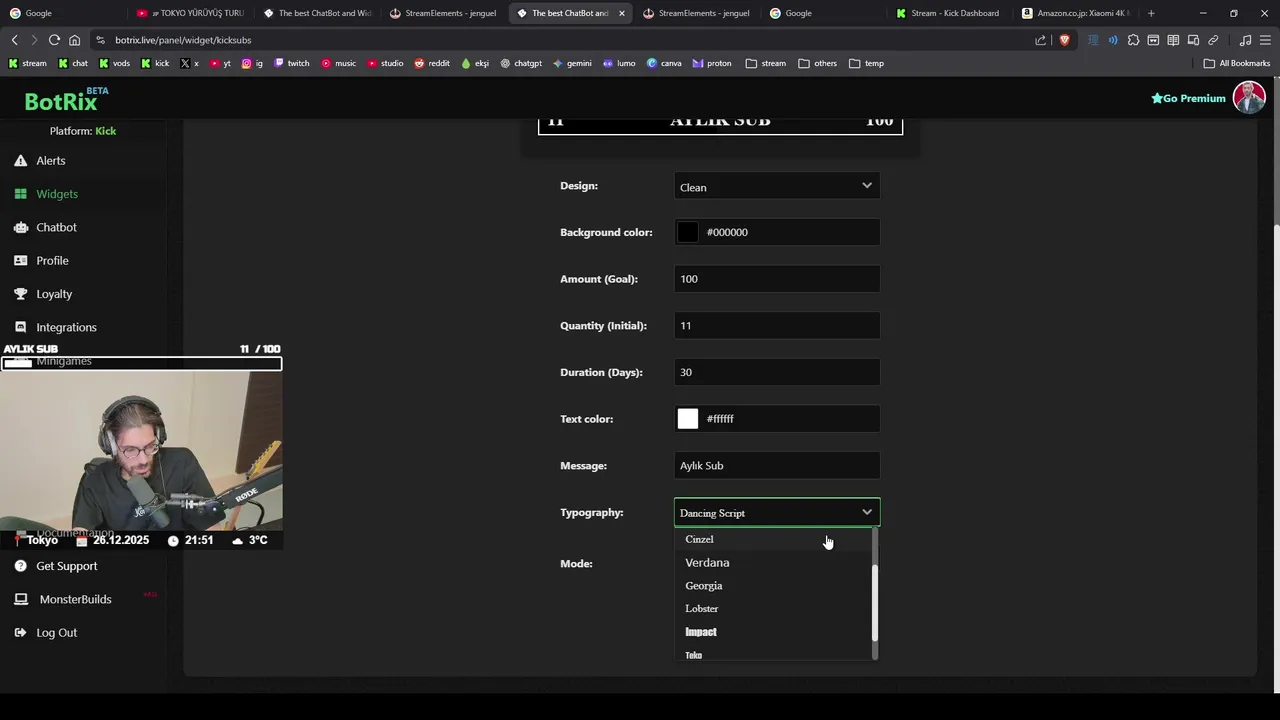The height and width of the screenshot is (720, 1280).
Task: Click the Typography list scrollbar
Action: 875,602
